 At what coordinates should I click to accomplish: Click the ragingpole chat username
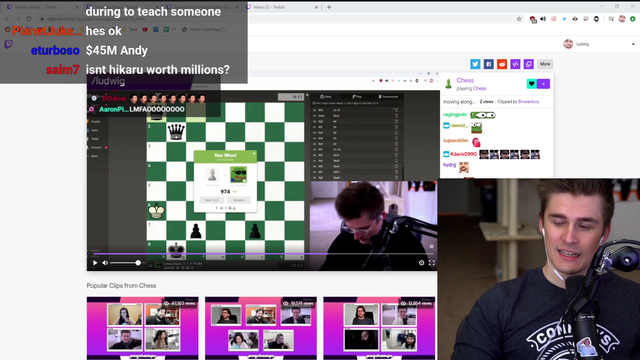pos(455,115)
